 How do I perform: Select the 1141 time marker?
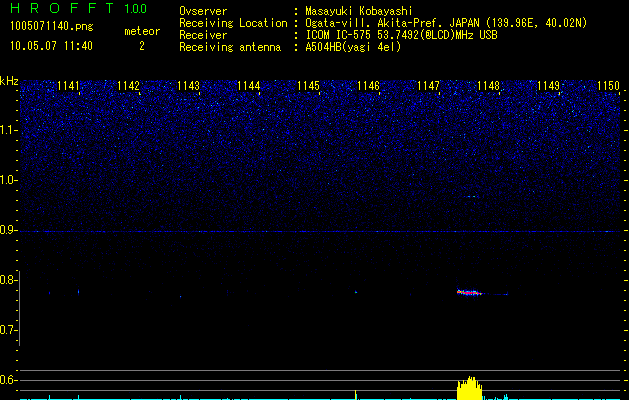point(69,87)
